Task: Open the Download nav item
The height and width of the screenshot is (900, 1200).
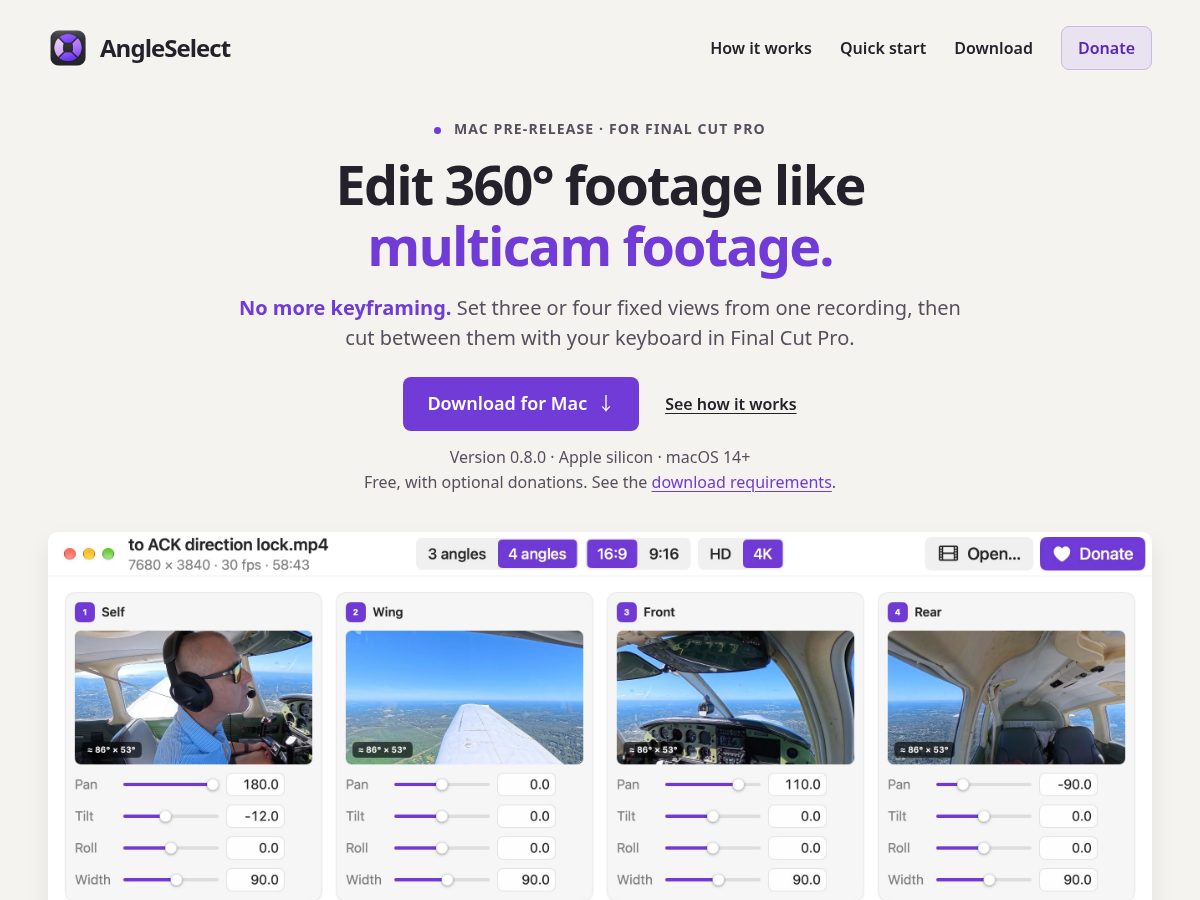Action: coord(993,48)
